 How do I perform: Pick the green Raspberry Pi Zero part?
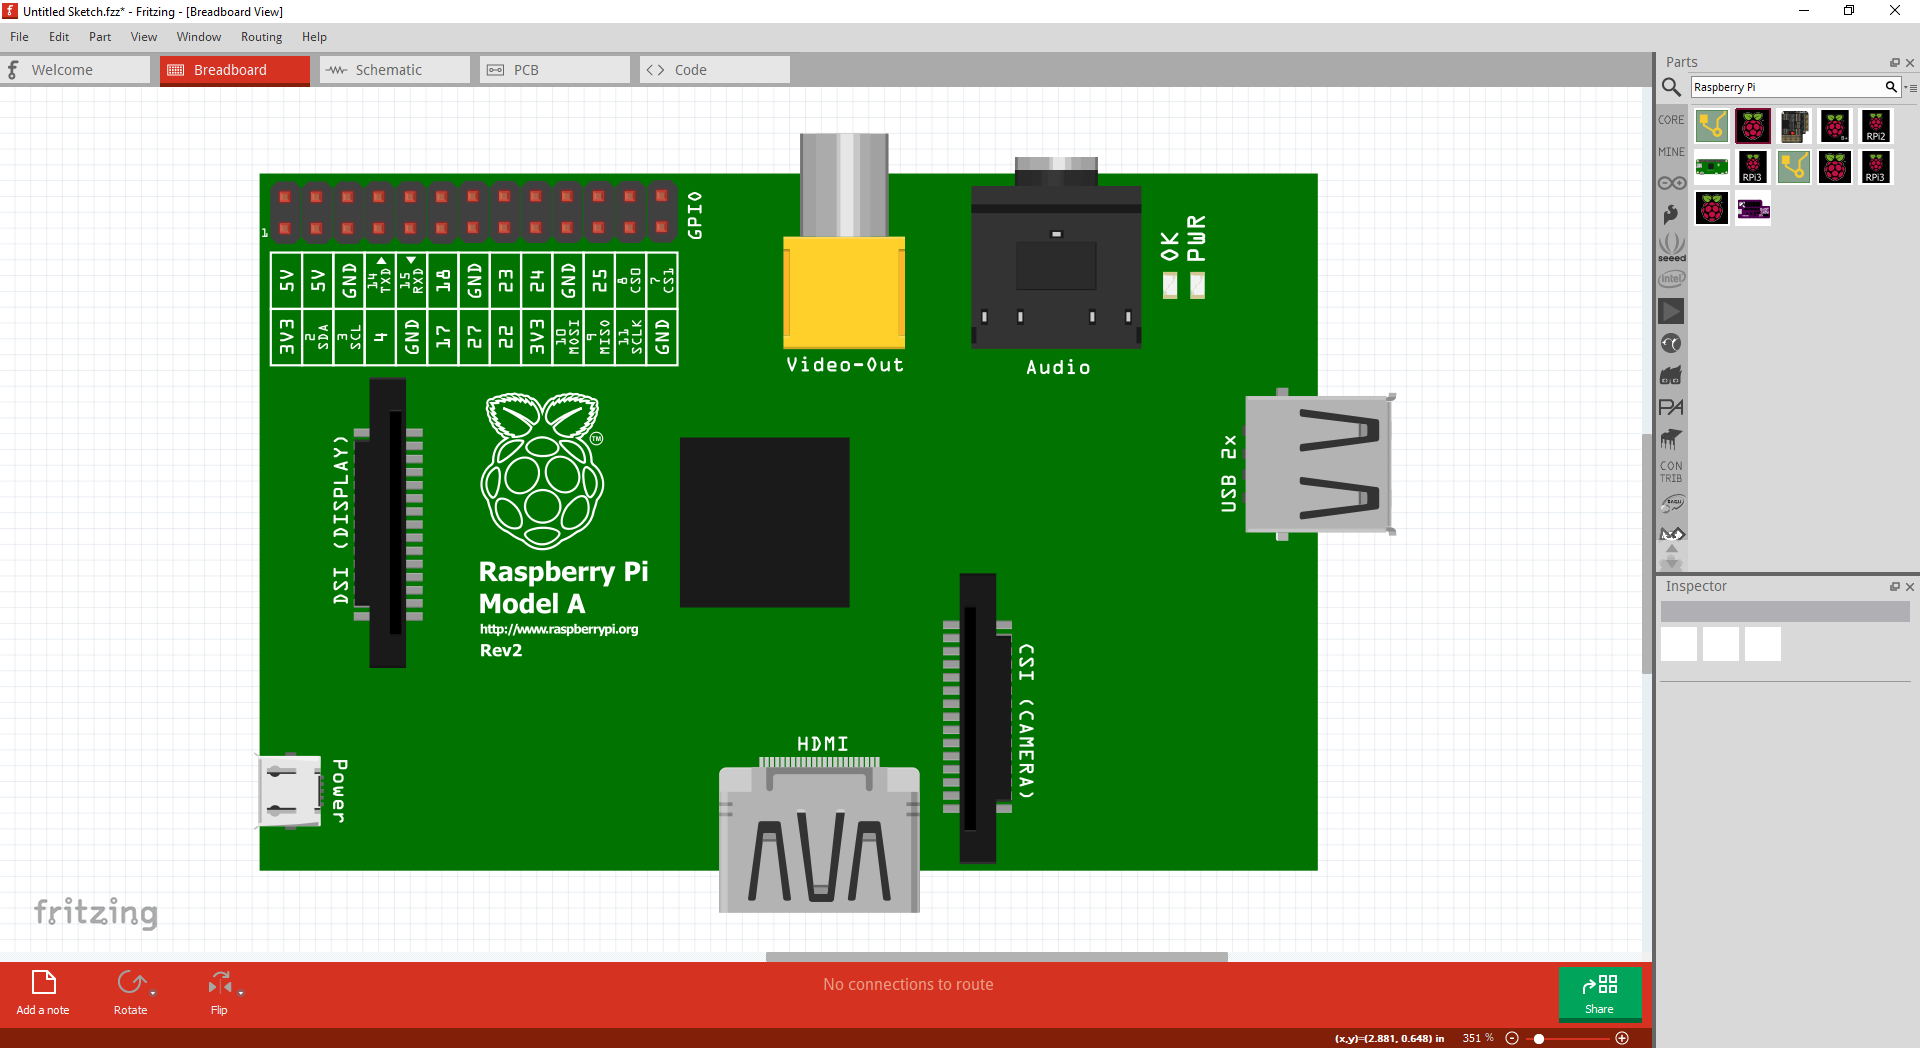coord(1711,167)
